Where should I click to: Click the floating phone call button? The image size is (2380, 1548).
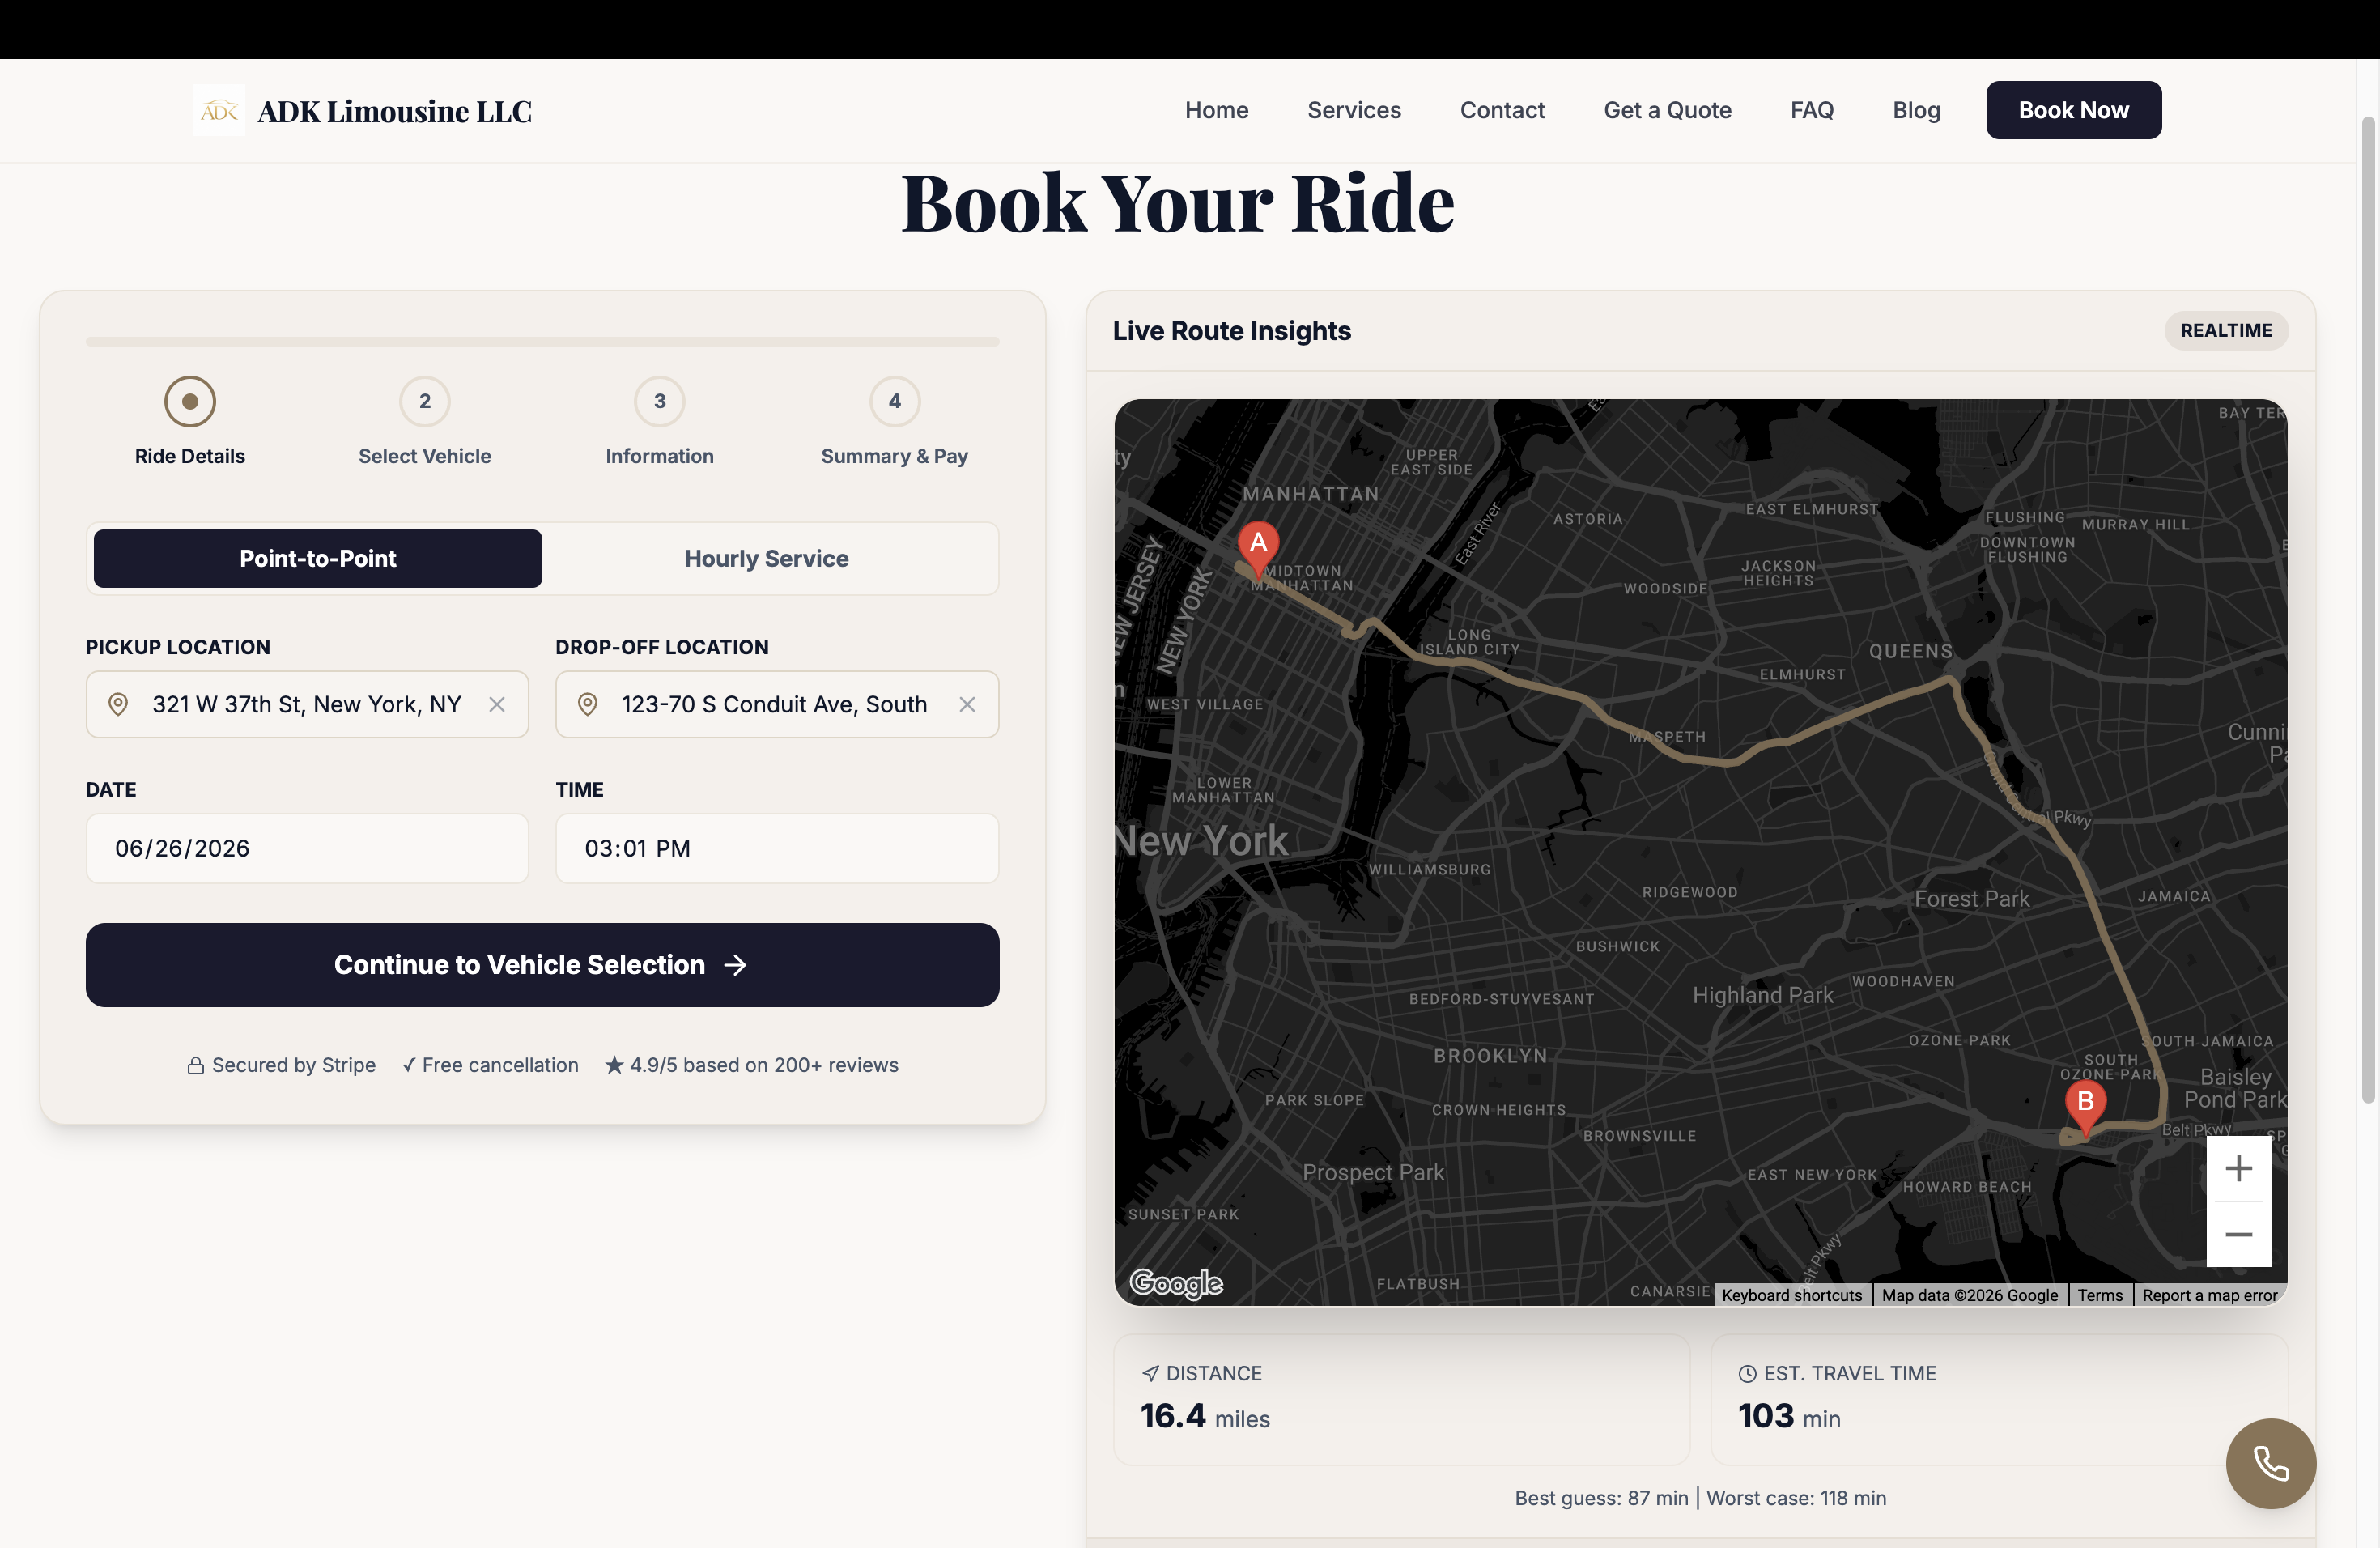coord(2270,1463)
